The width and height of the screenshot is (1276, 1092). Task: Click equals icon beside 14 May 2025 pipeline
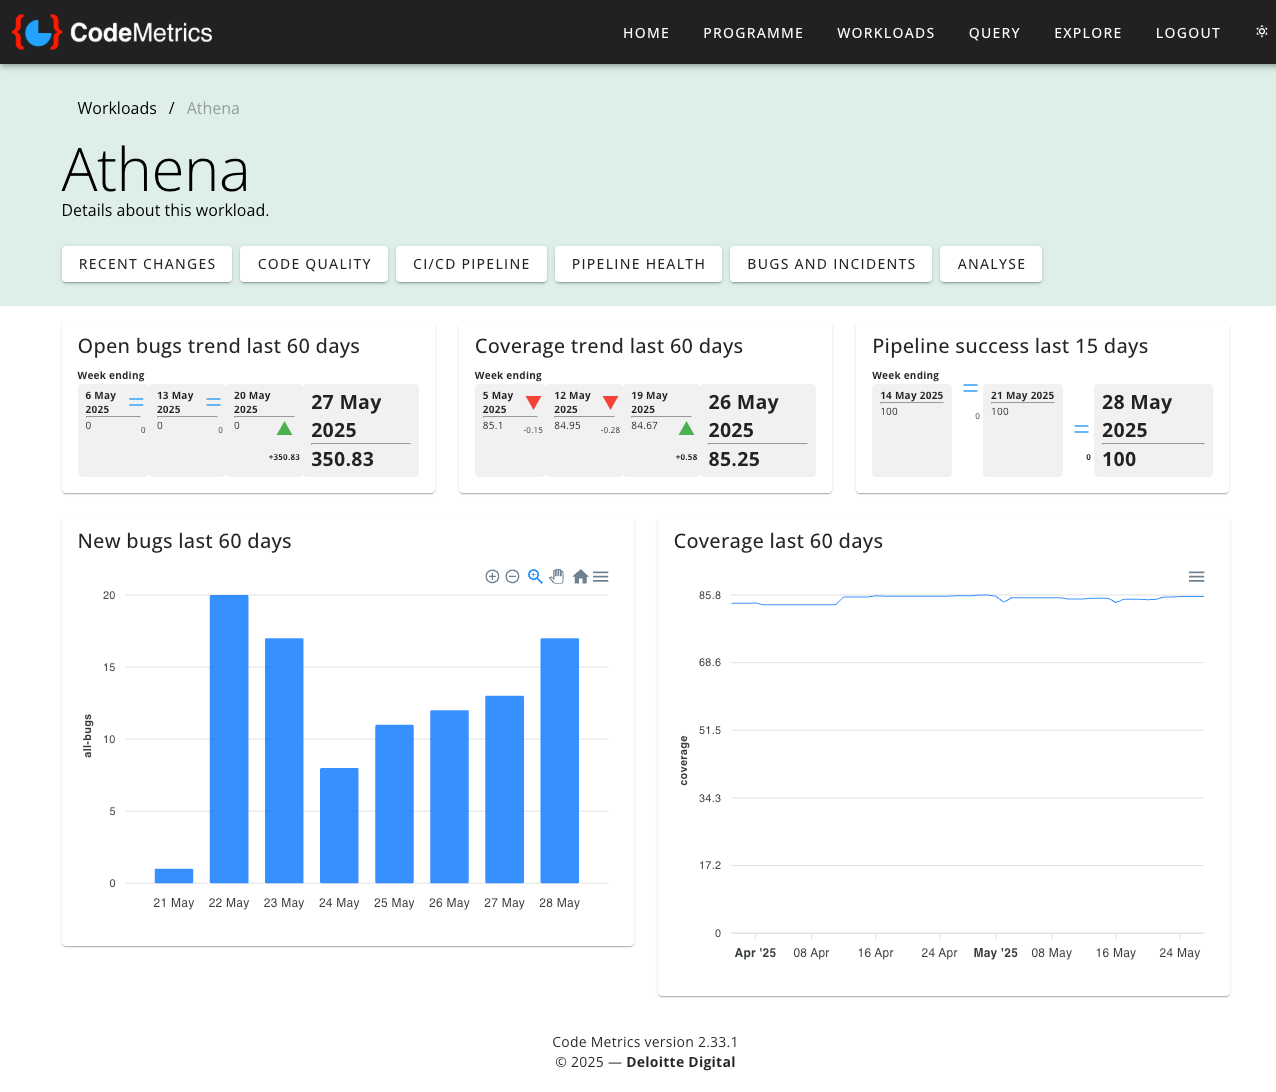(970, 387)
